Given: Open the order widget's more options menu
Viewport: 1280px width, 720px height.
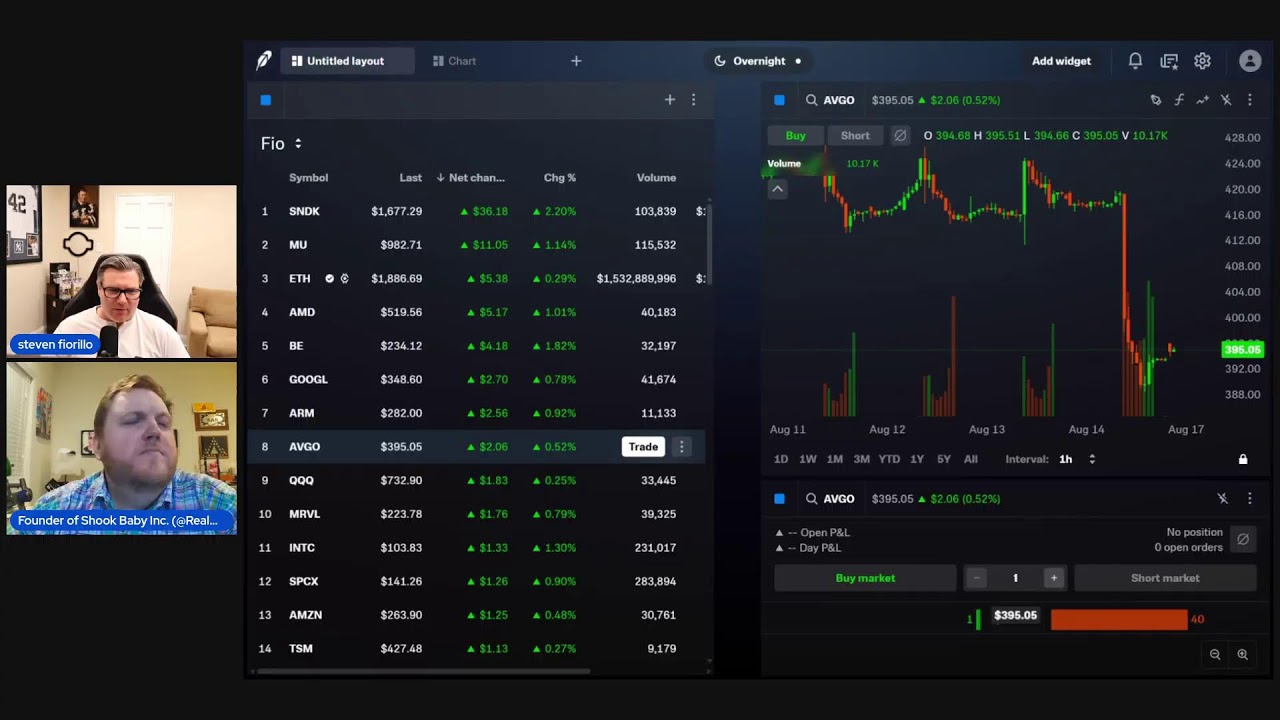Looking at the screenshot, I should [1249, 499].
